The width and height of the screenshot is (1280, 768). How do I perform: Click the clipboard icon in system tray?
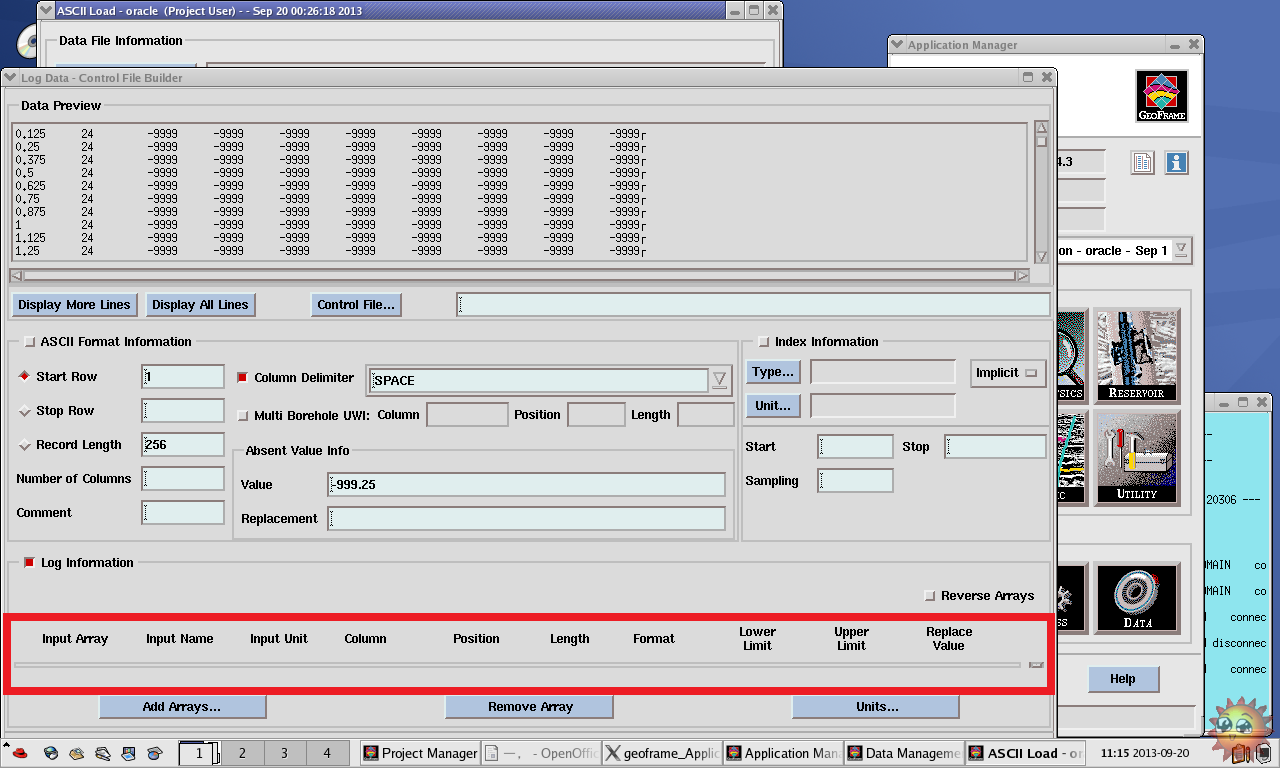click(x=1243, y=753)
